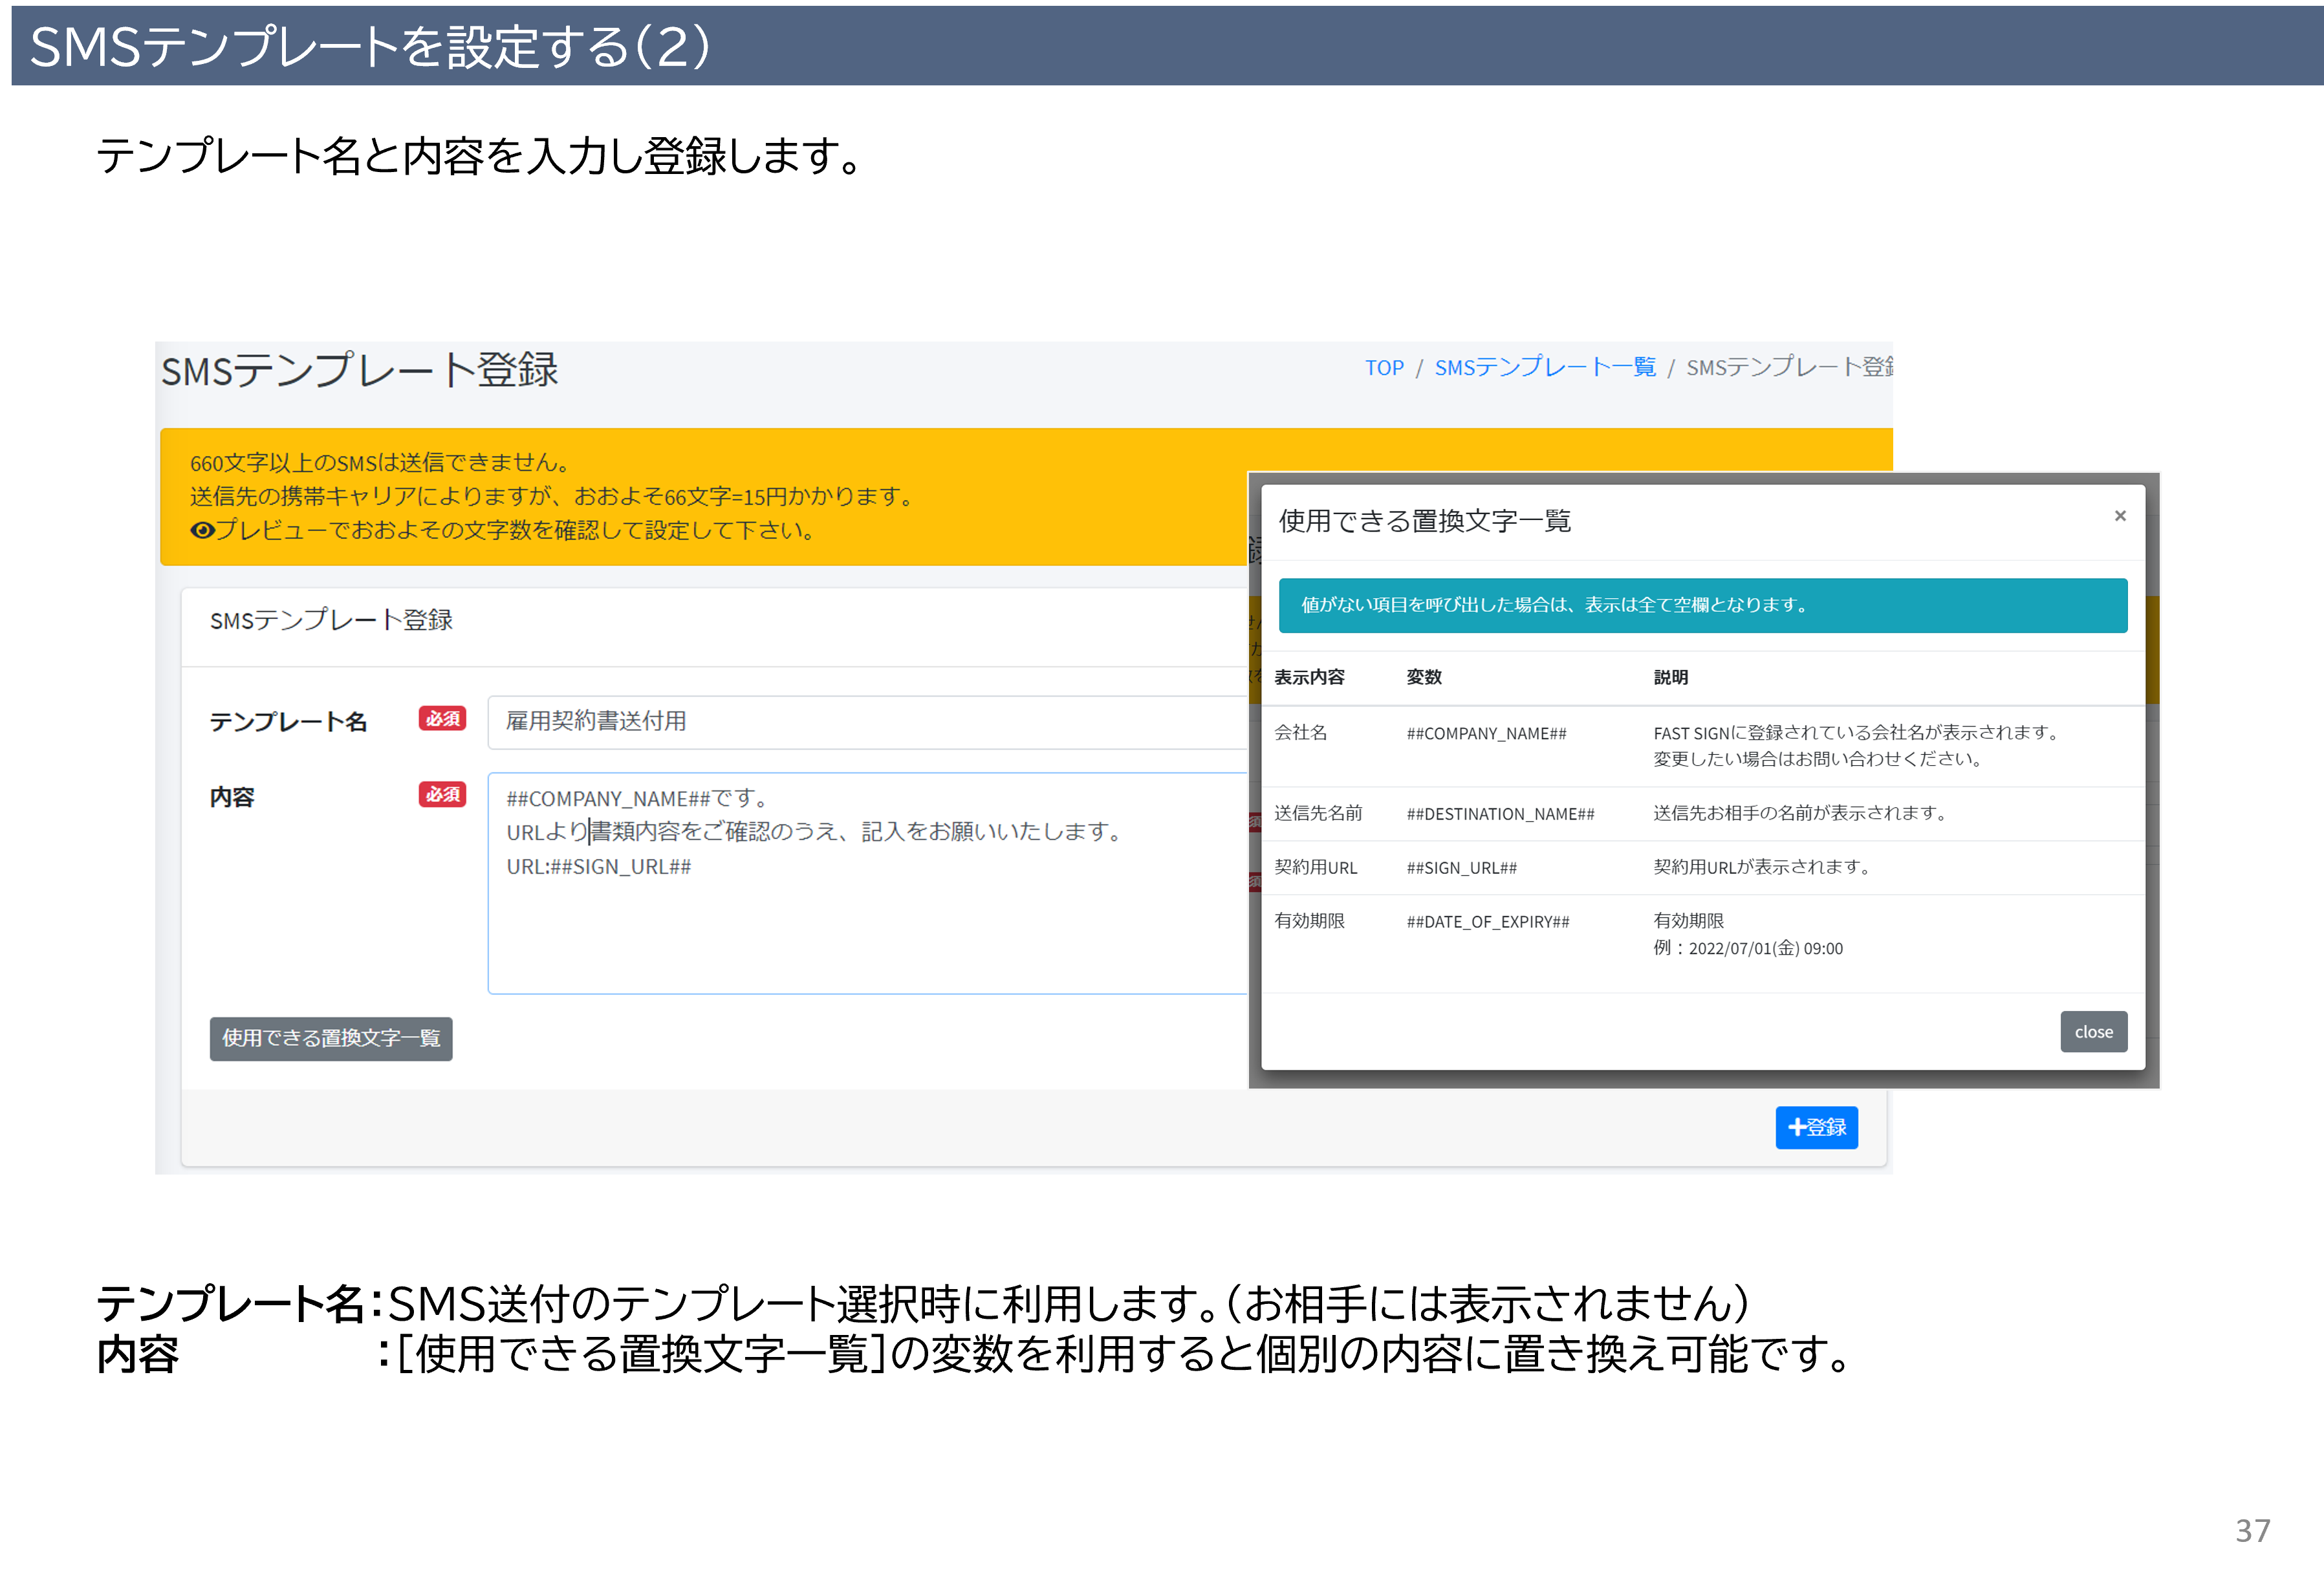This screenshot has height=1573, width=2324.
Task: Click the 必須 badge next to テンプレート名
Action: [442, 719]
